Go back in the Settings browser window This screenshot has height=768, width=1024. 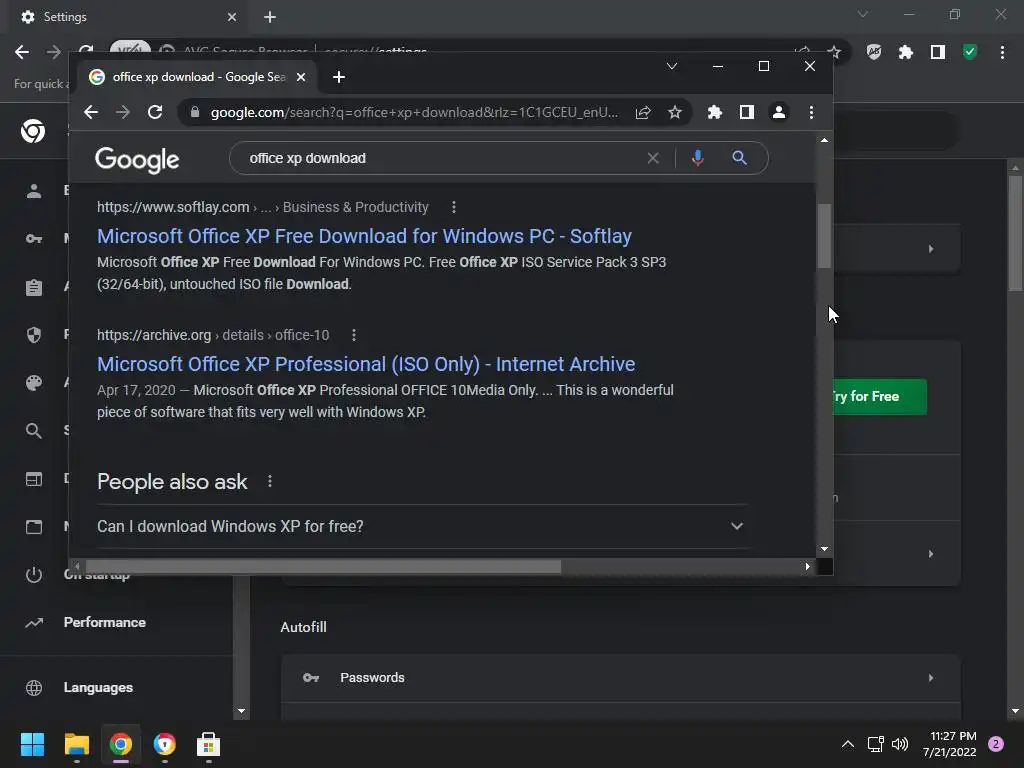(x=22, y=52)
